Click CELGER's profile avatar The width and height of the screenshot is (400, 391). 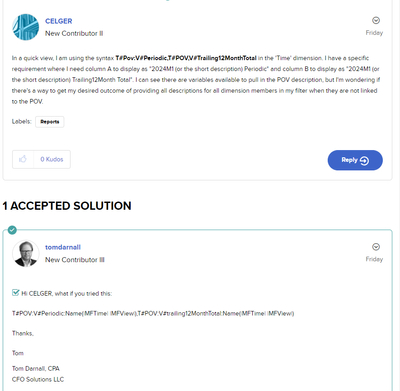coord(26,27)
